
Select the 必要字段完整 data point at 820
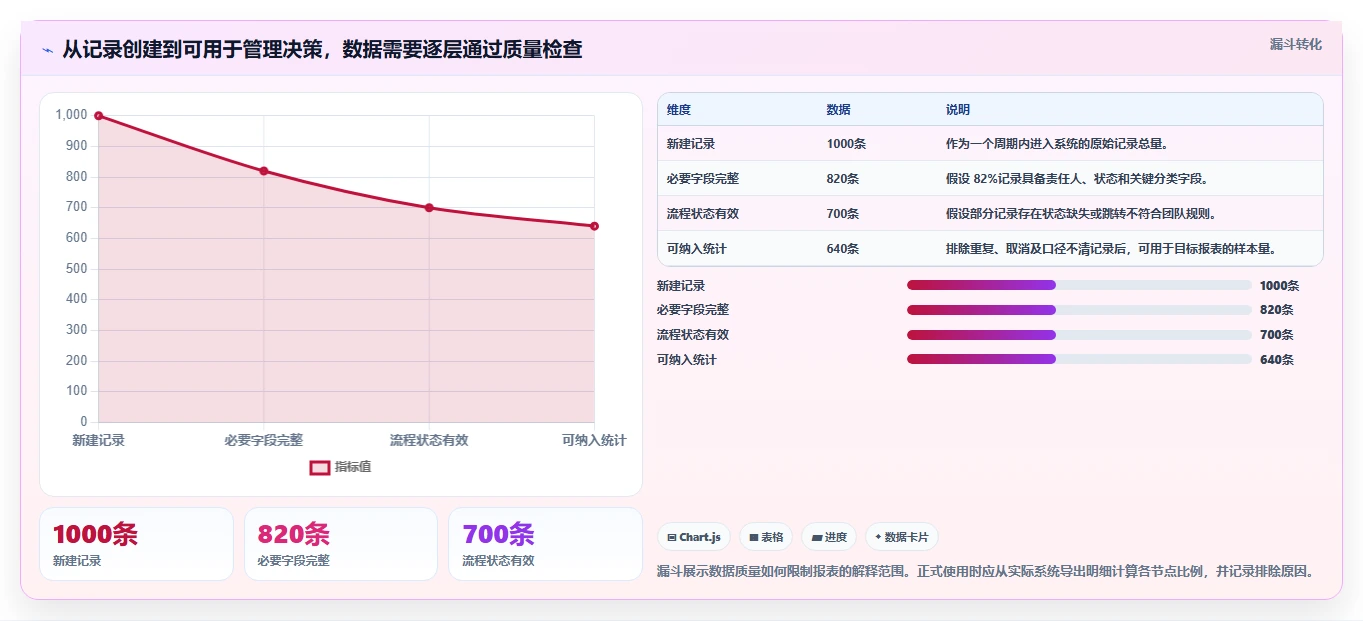tap(264, 171)
